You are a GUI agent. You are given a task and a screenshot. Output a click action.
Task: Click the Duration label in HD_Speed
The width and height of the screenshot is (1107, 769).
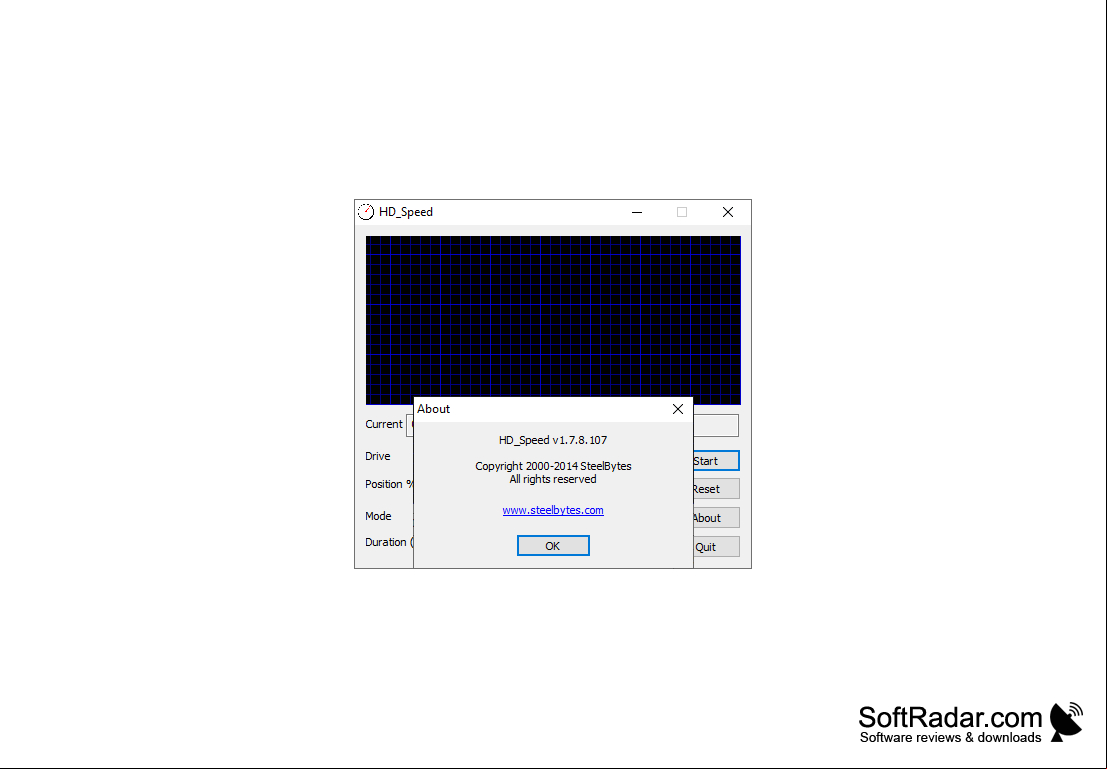click(x=389, y=542)
